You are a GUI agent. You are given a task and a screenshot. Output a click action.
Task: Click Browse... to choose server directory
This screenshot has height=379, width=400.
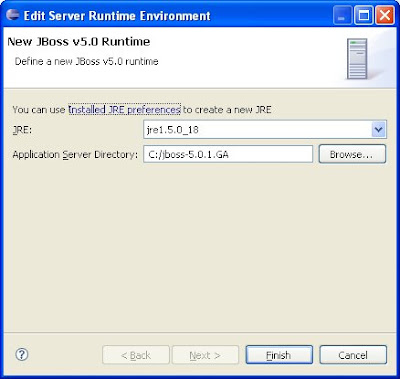point(352,154)
